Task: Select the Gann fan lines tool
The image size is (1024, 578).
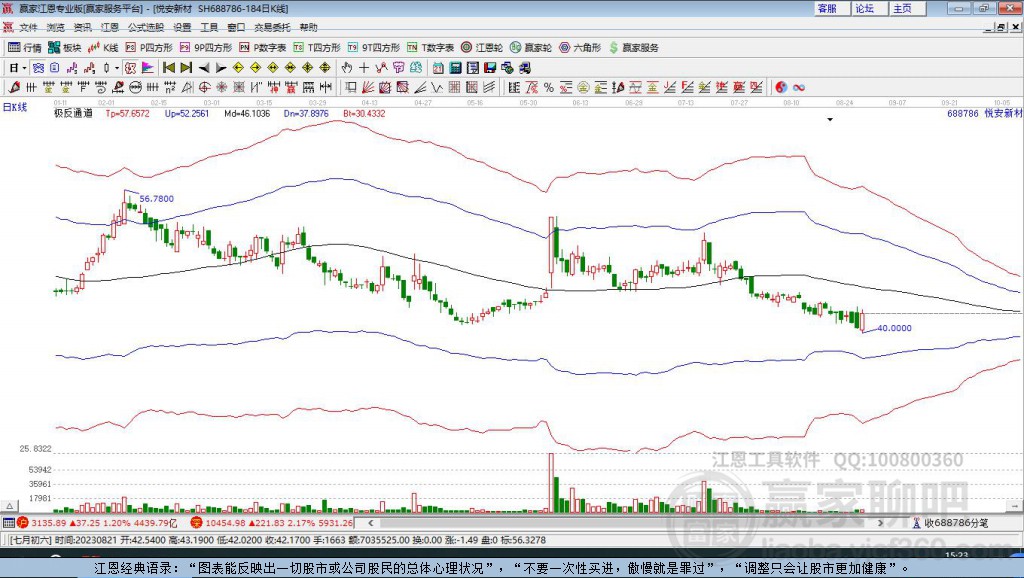Action: click(368, 88)
